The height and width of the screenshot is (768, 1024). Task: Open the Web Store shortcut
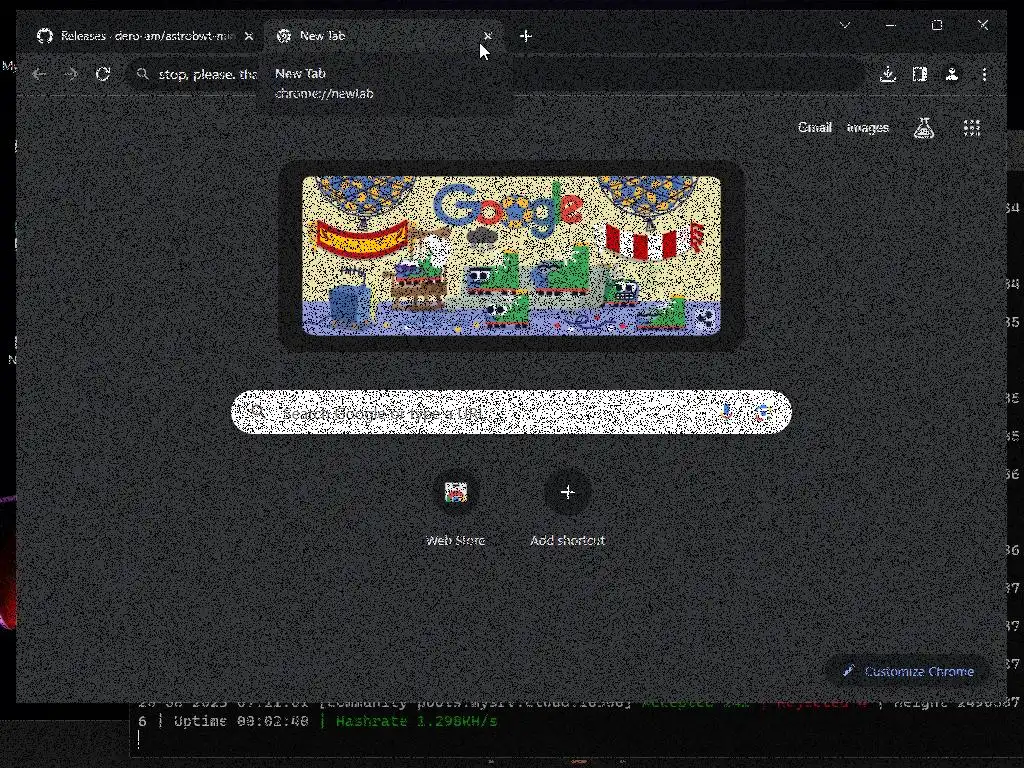tap(455, 509)
